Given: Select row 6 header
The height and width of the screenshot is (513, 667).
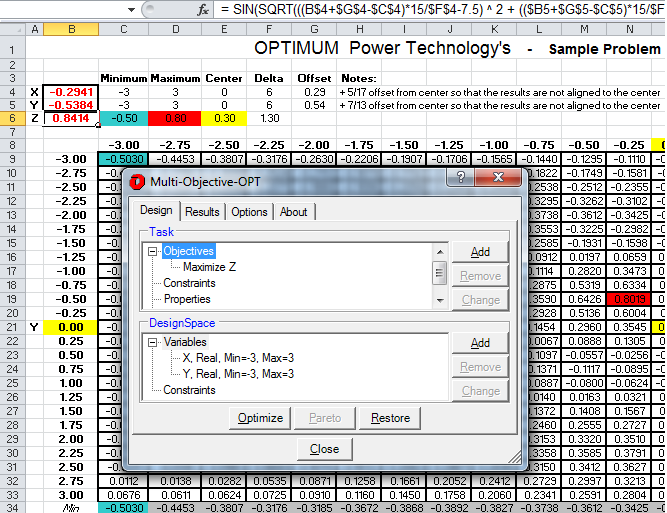Looking at the screenshot, I should pyautogui.click(x=12, y=118).
